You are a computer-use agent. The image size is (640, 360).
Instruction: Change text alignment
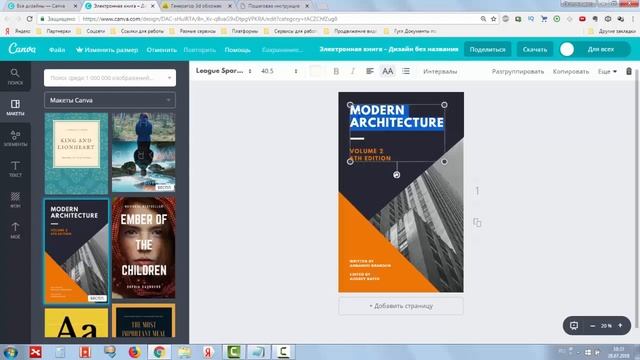(x=370, y=71)
